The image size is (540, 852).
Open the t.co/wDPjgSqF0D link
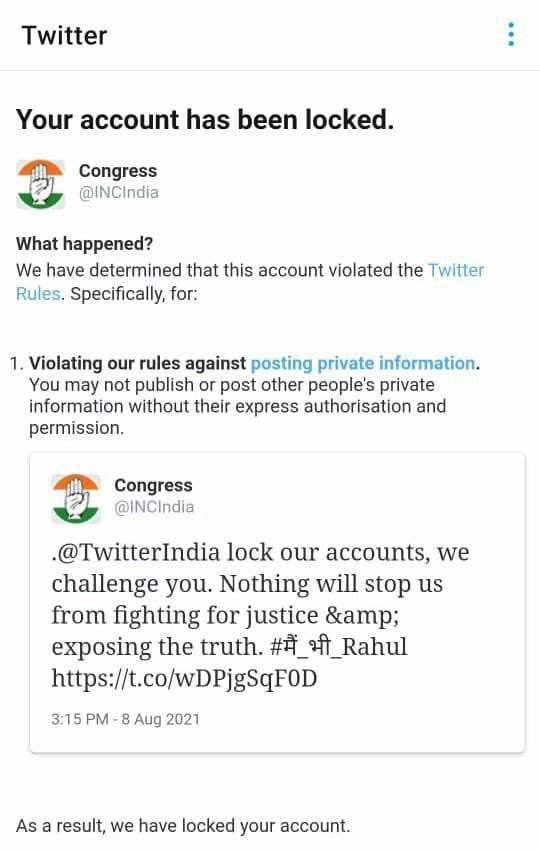pos(184,678)
